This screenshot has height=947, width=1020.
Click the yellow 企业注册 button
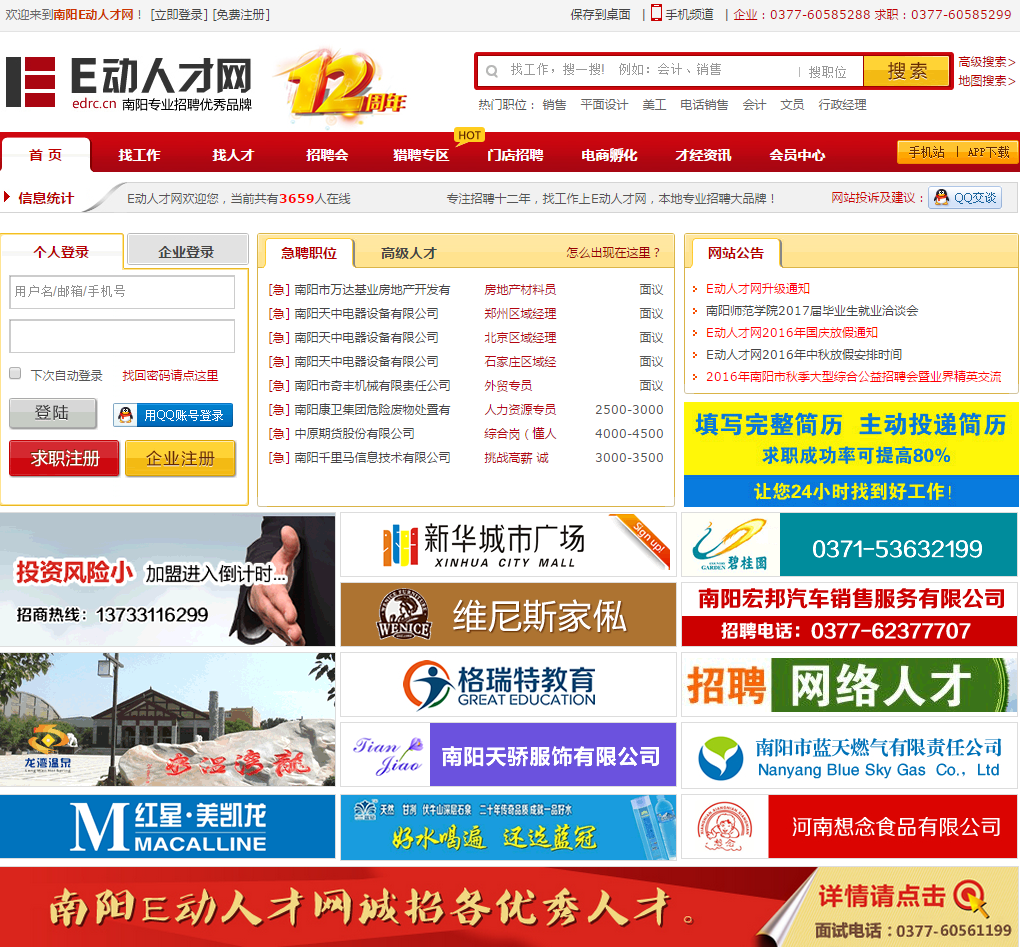[x=180, y=458]
